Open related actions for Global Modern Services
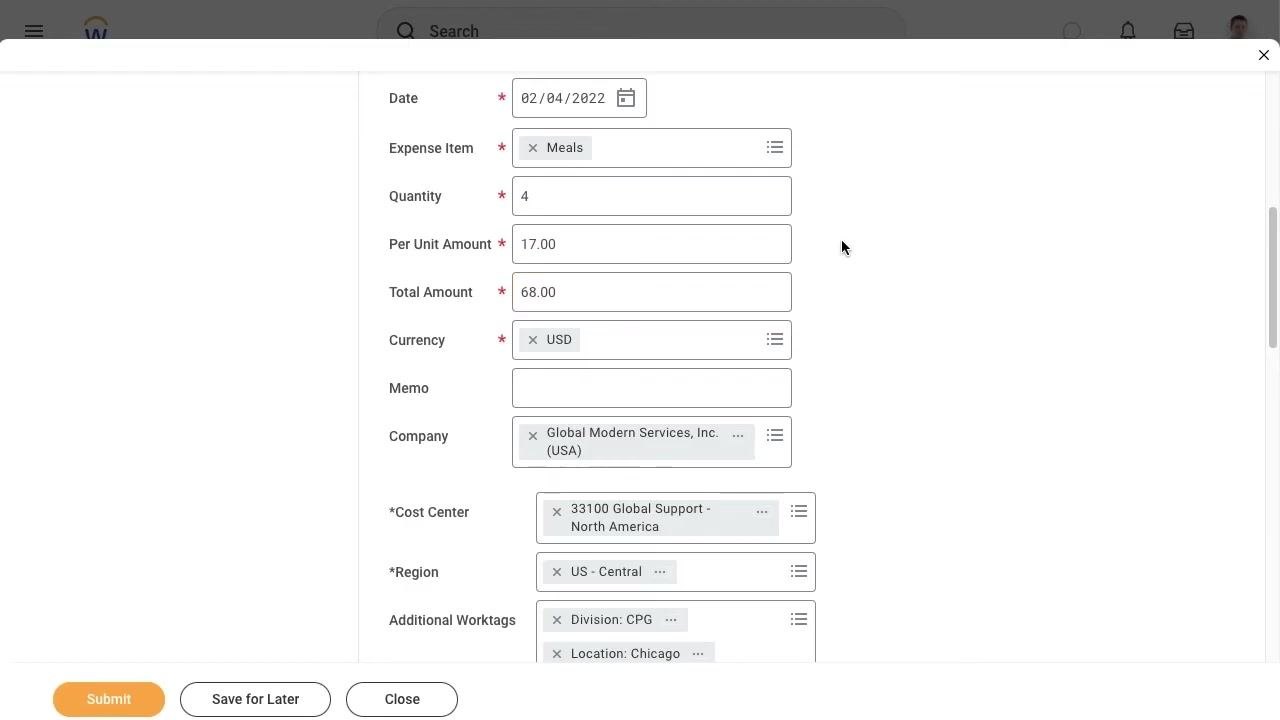Image resolution: width=1280 pixels, height=720 pixels. point(738,436)
